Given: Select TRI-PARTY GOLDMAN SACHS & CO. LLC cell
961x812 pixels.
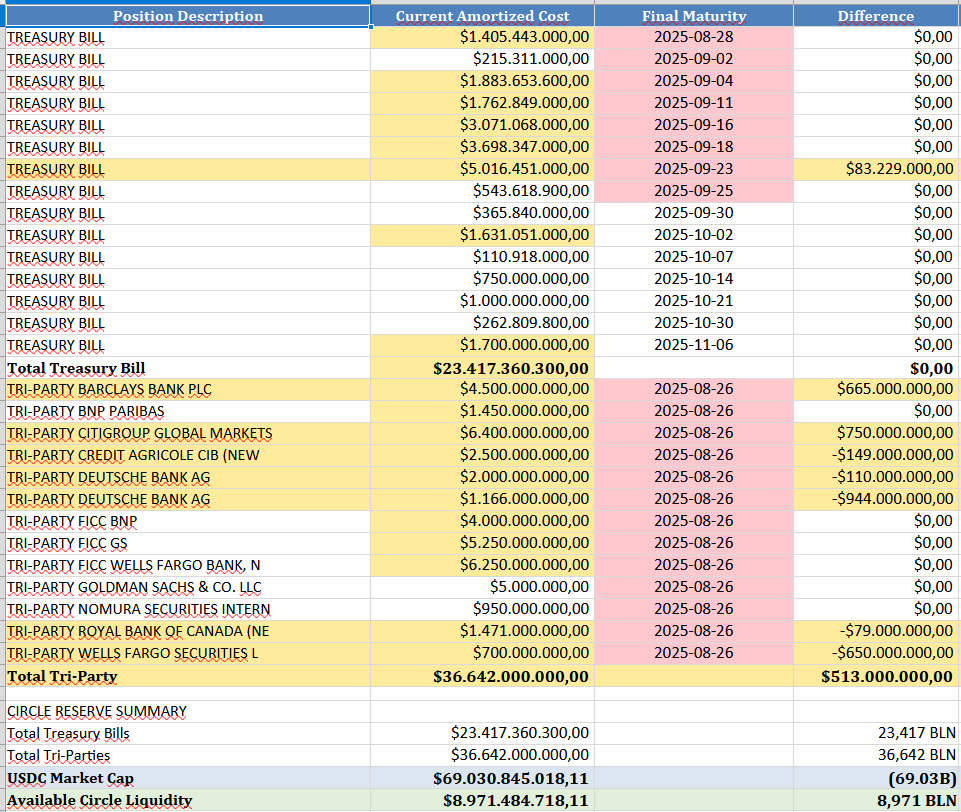Looking at the screenshot, I should coord(188,588).
